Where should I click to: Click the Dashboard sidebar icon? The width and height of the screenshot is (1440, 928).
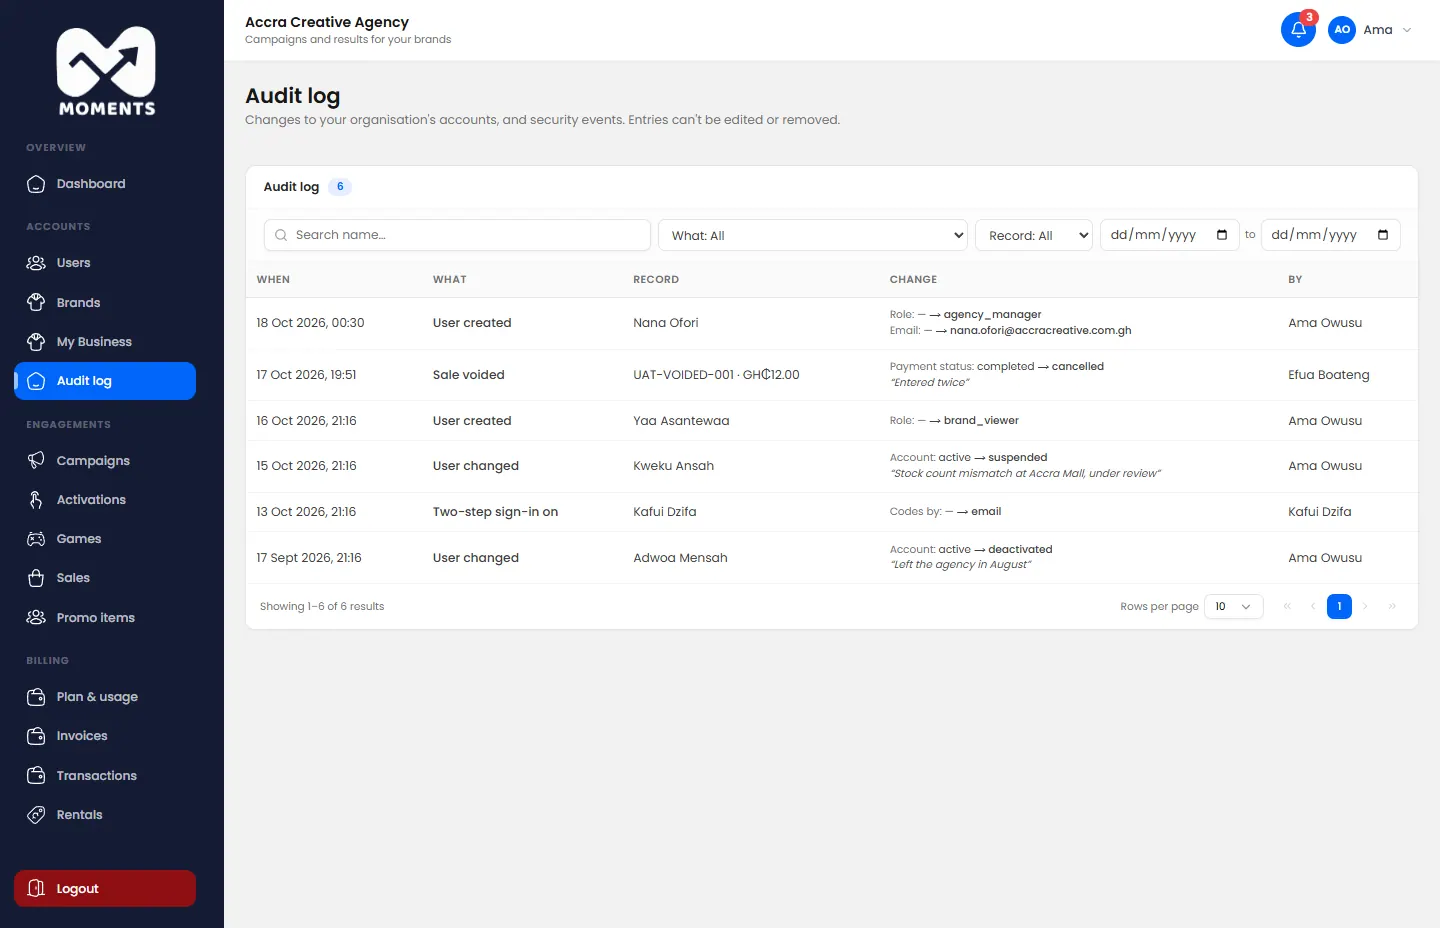(36, 184)
